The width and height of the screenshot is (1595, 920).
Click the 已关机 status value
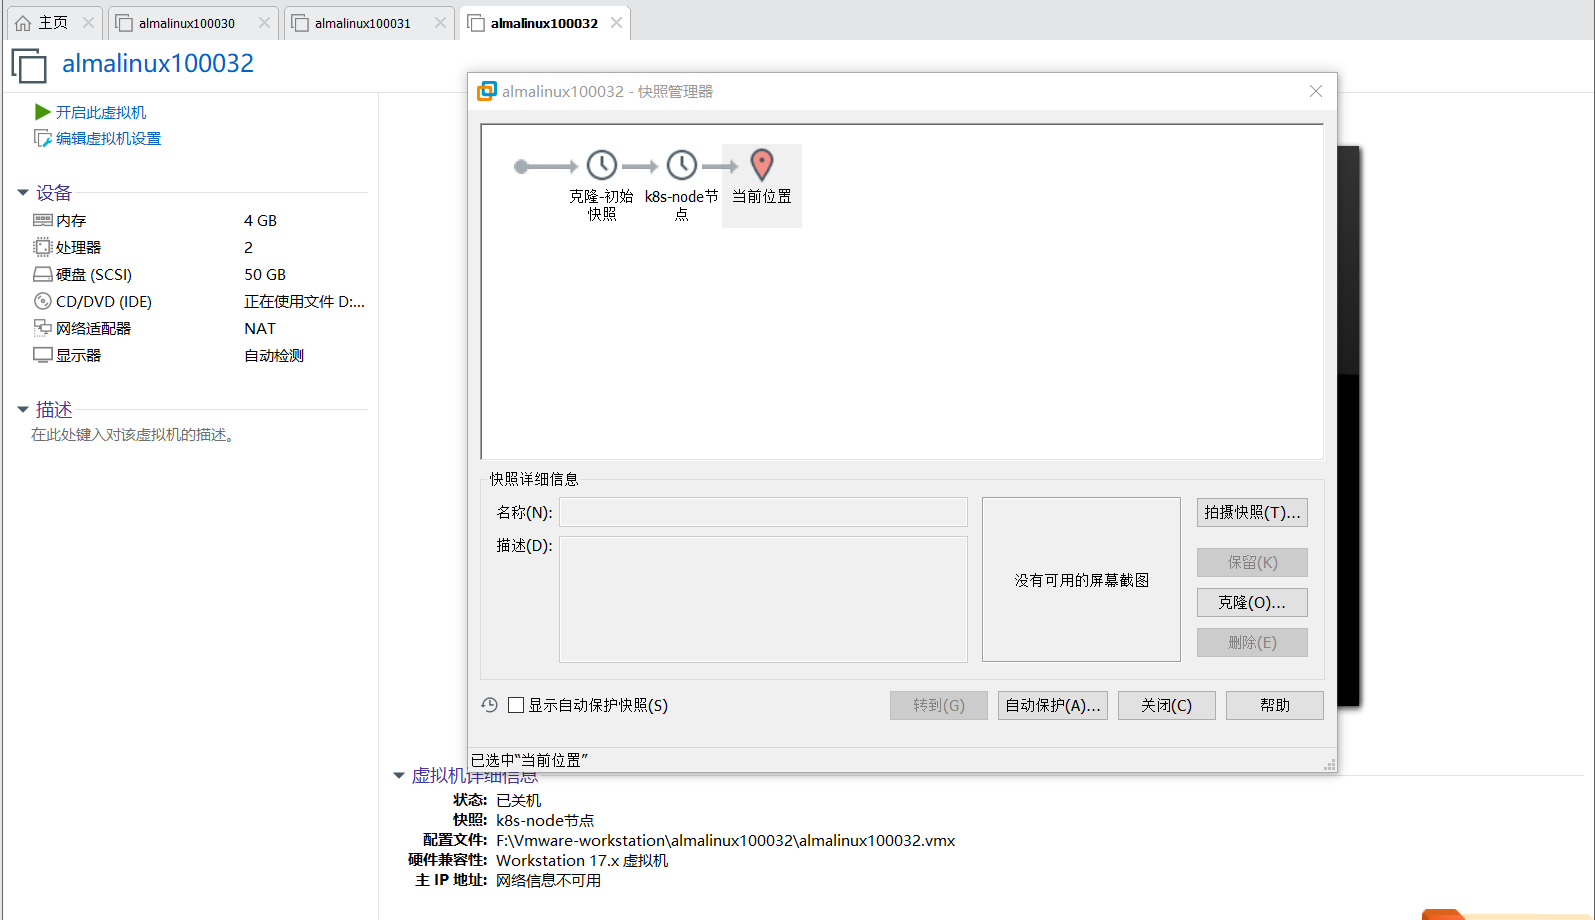518,800
